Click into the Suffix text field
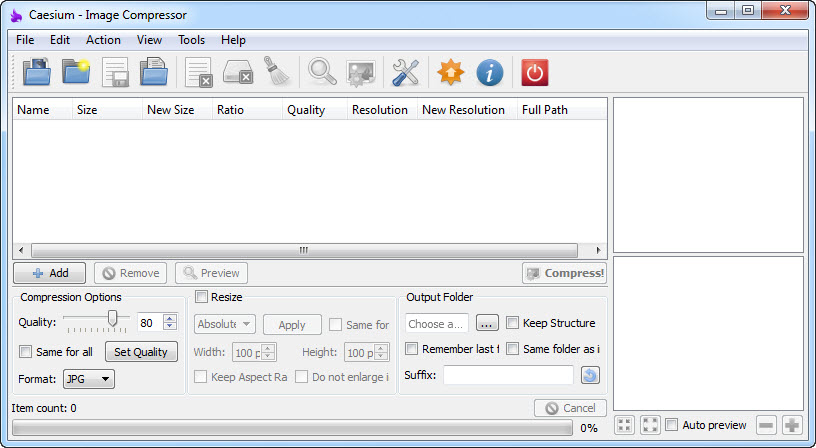The height and width of the screenshot is (448, 816). 508,375
